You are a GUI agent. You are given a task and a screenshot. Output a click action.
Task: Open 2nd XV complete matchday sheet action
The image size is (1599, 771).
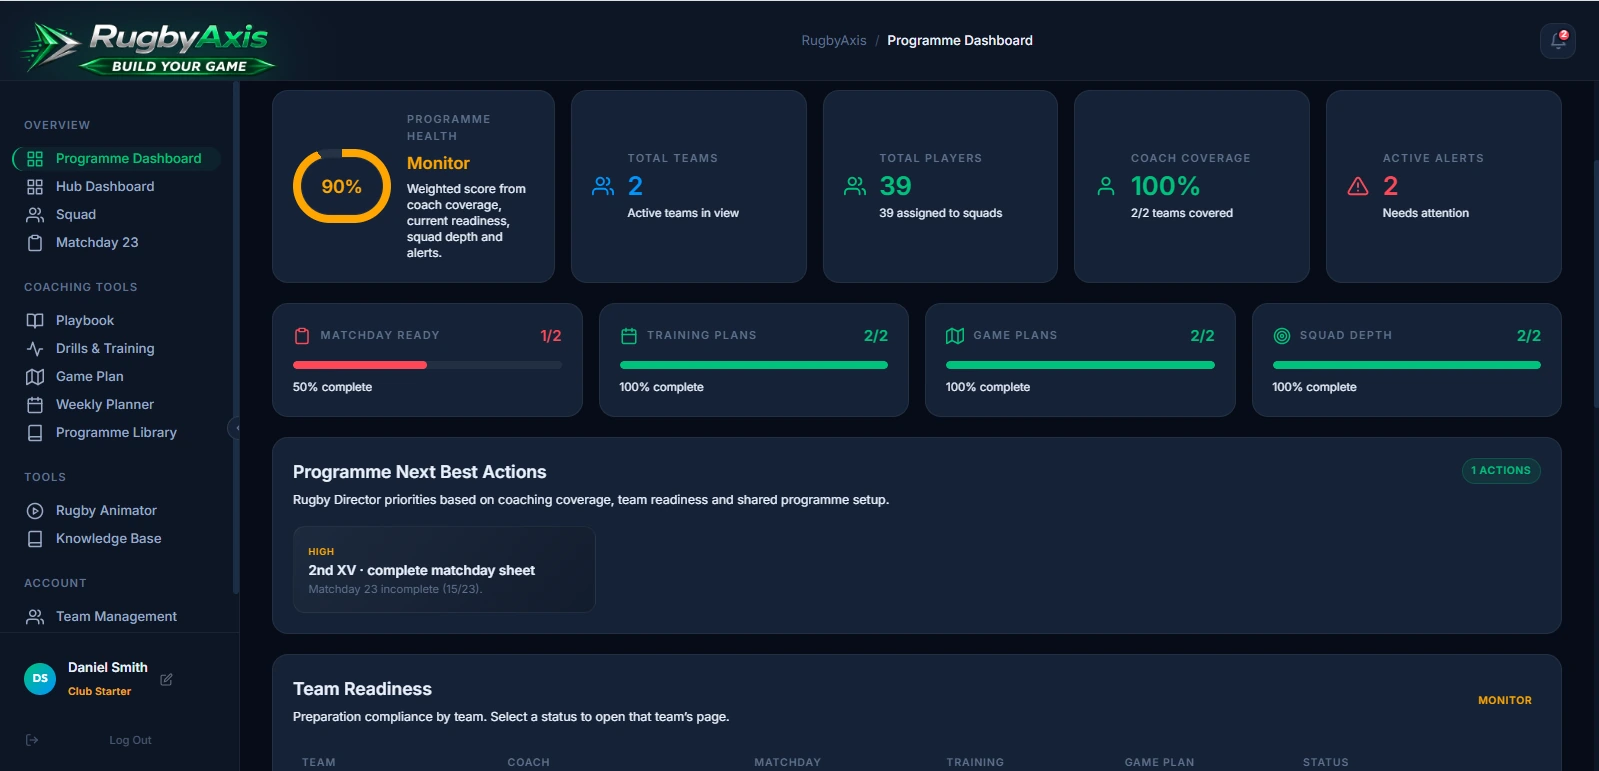click(x=444, y=569)
